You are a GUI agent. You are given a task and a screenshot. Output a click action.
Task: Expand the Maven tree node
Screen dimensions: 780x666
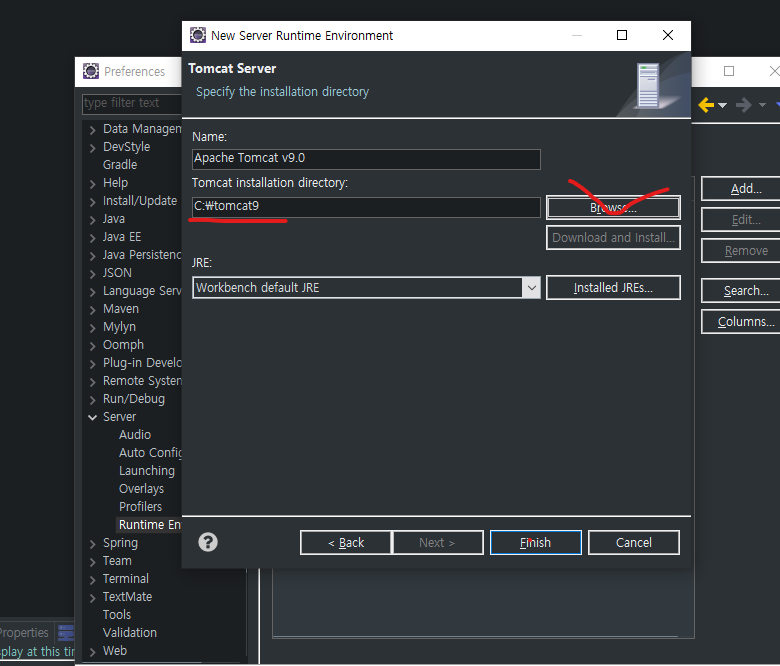(93, 309)
